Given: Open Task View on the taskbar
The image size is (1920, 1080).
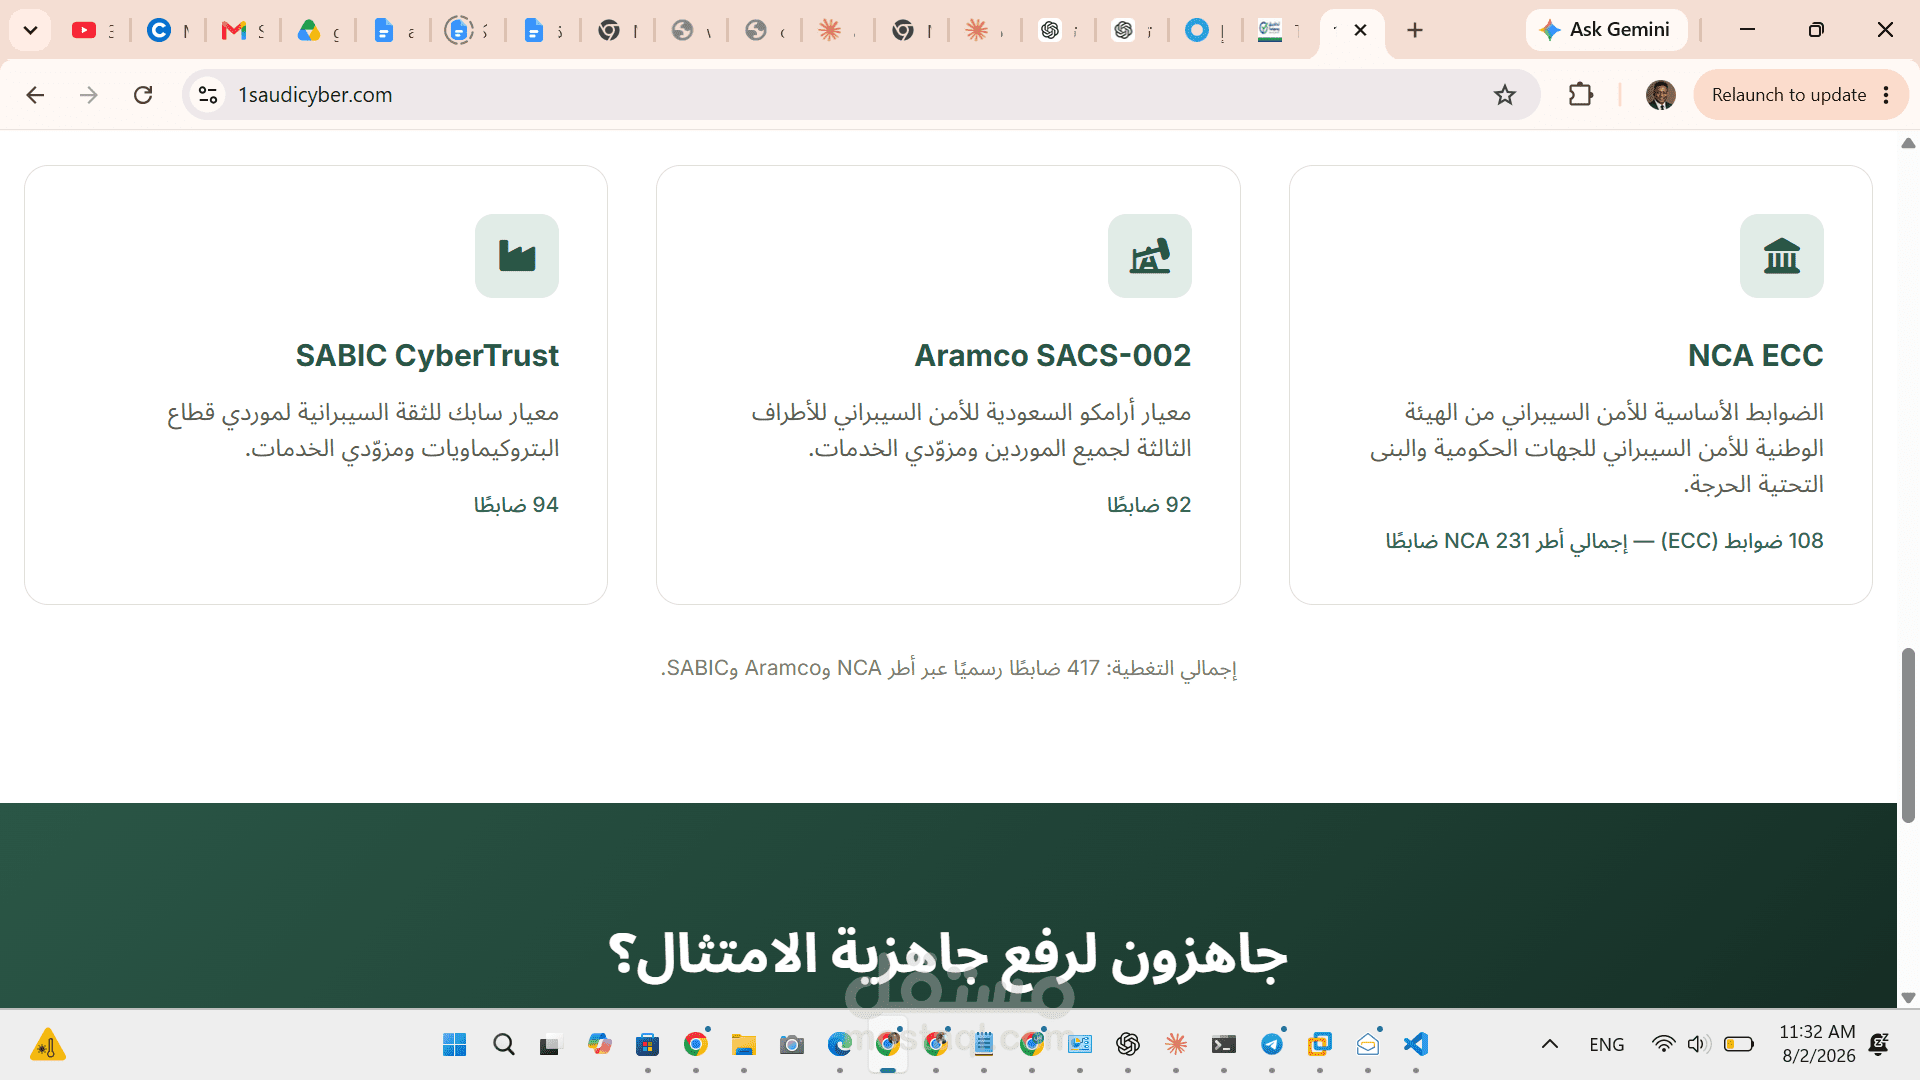Looking at the screenshot, I should click(x=550, y=1045).
